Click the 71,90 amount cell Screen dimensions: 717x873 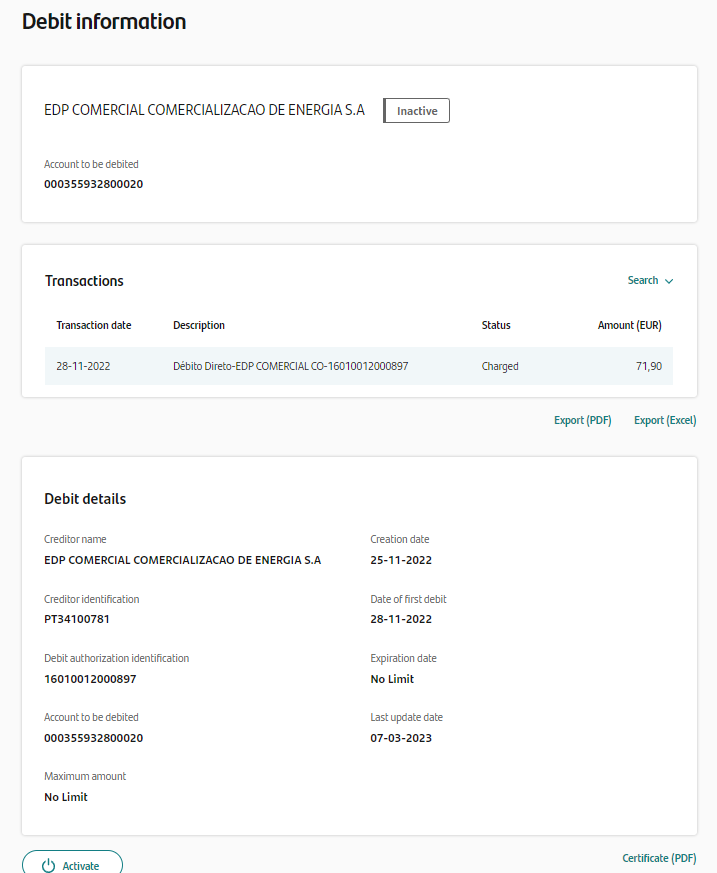click(649, 366)
